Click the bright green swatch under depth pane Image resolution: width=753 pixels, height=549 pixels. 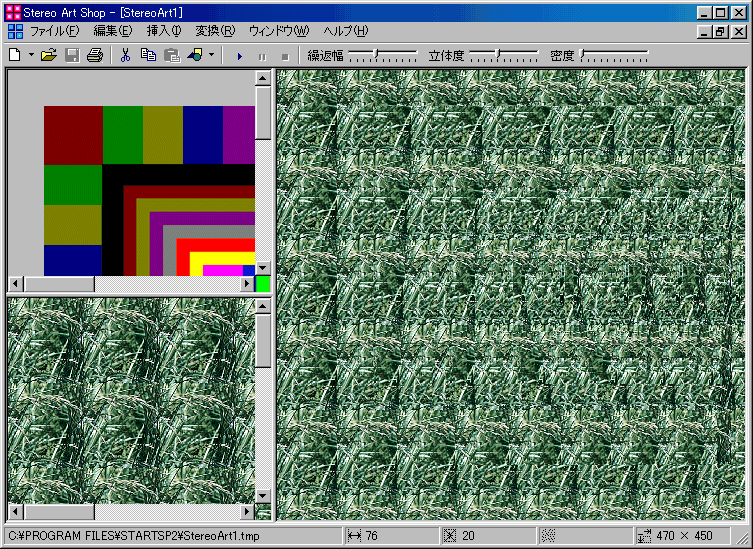(263, 284)
